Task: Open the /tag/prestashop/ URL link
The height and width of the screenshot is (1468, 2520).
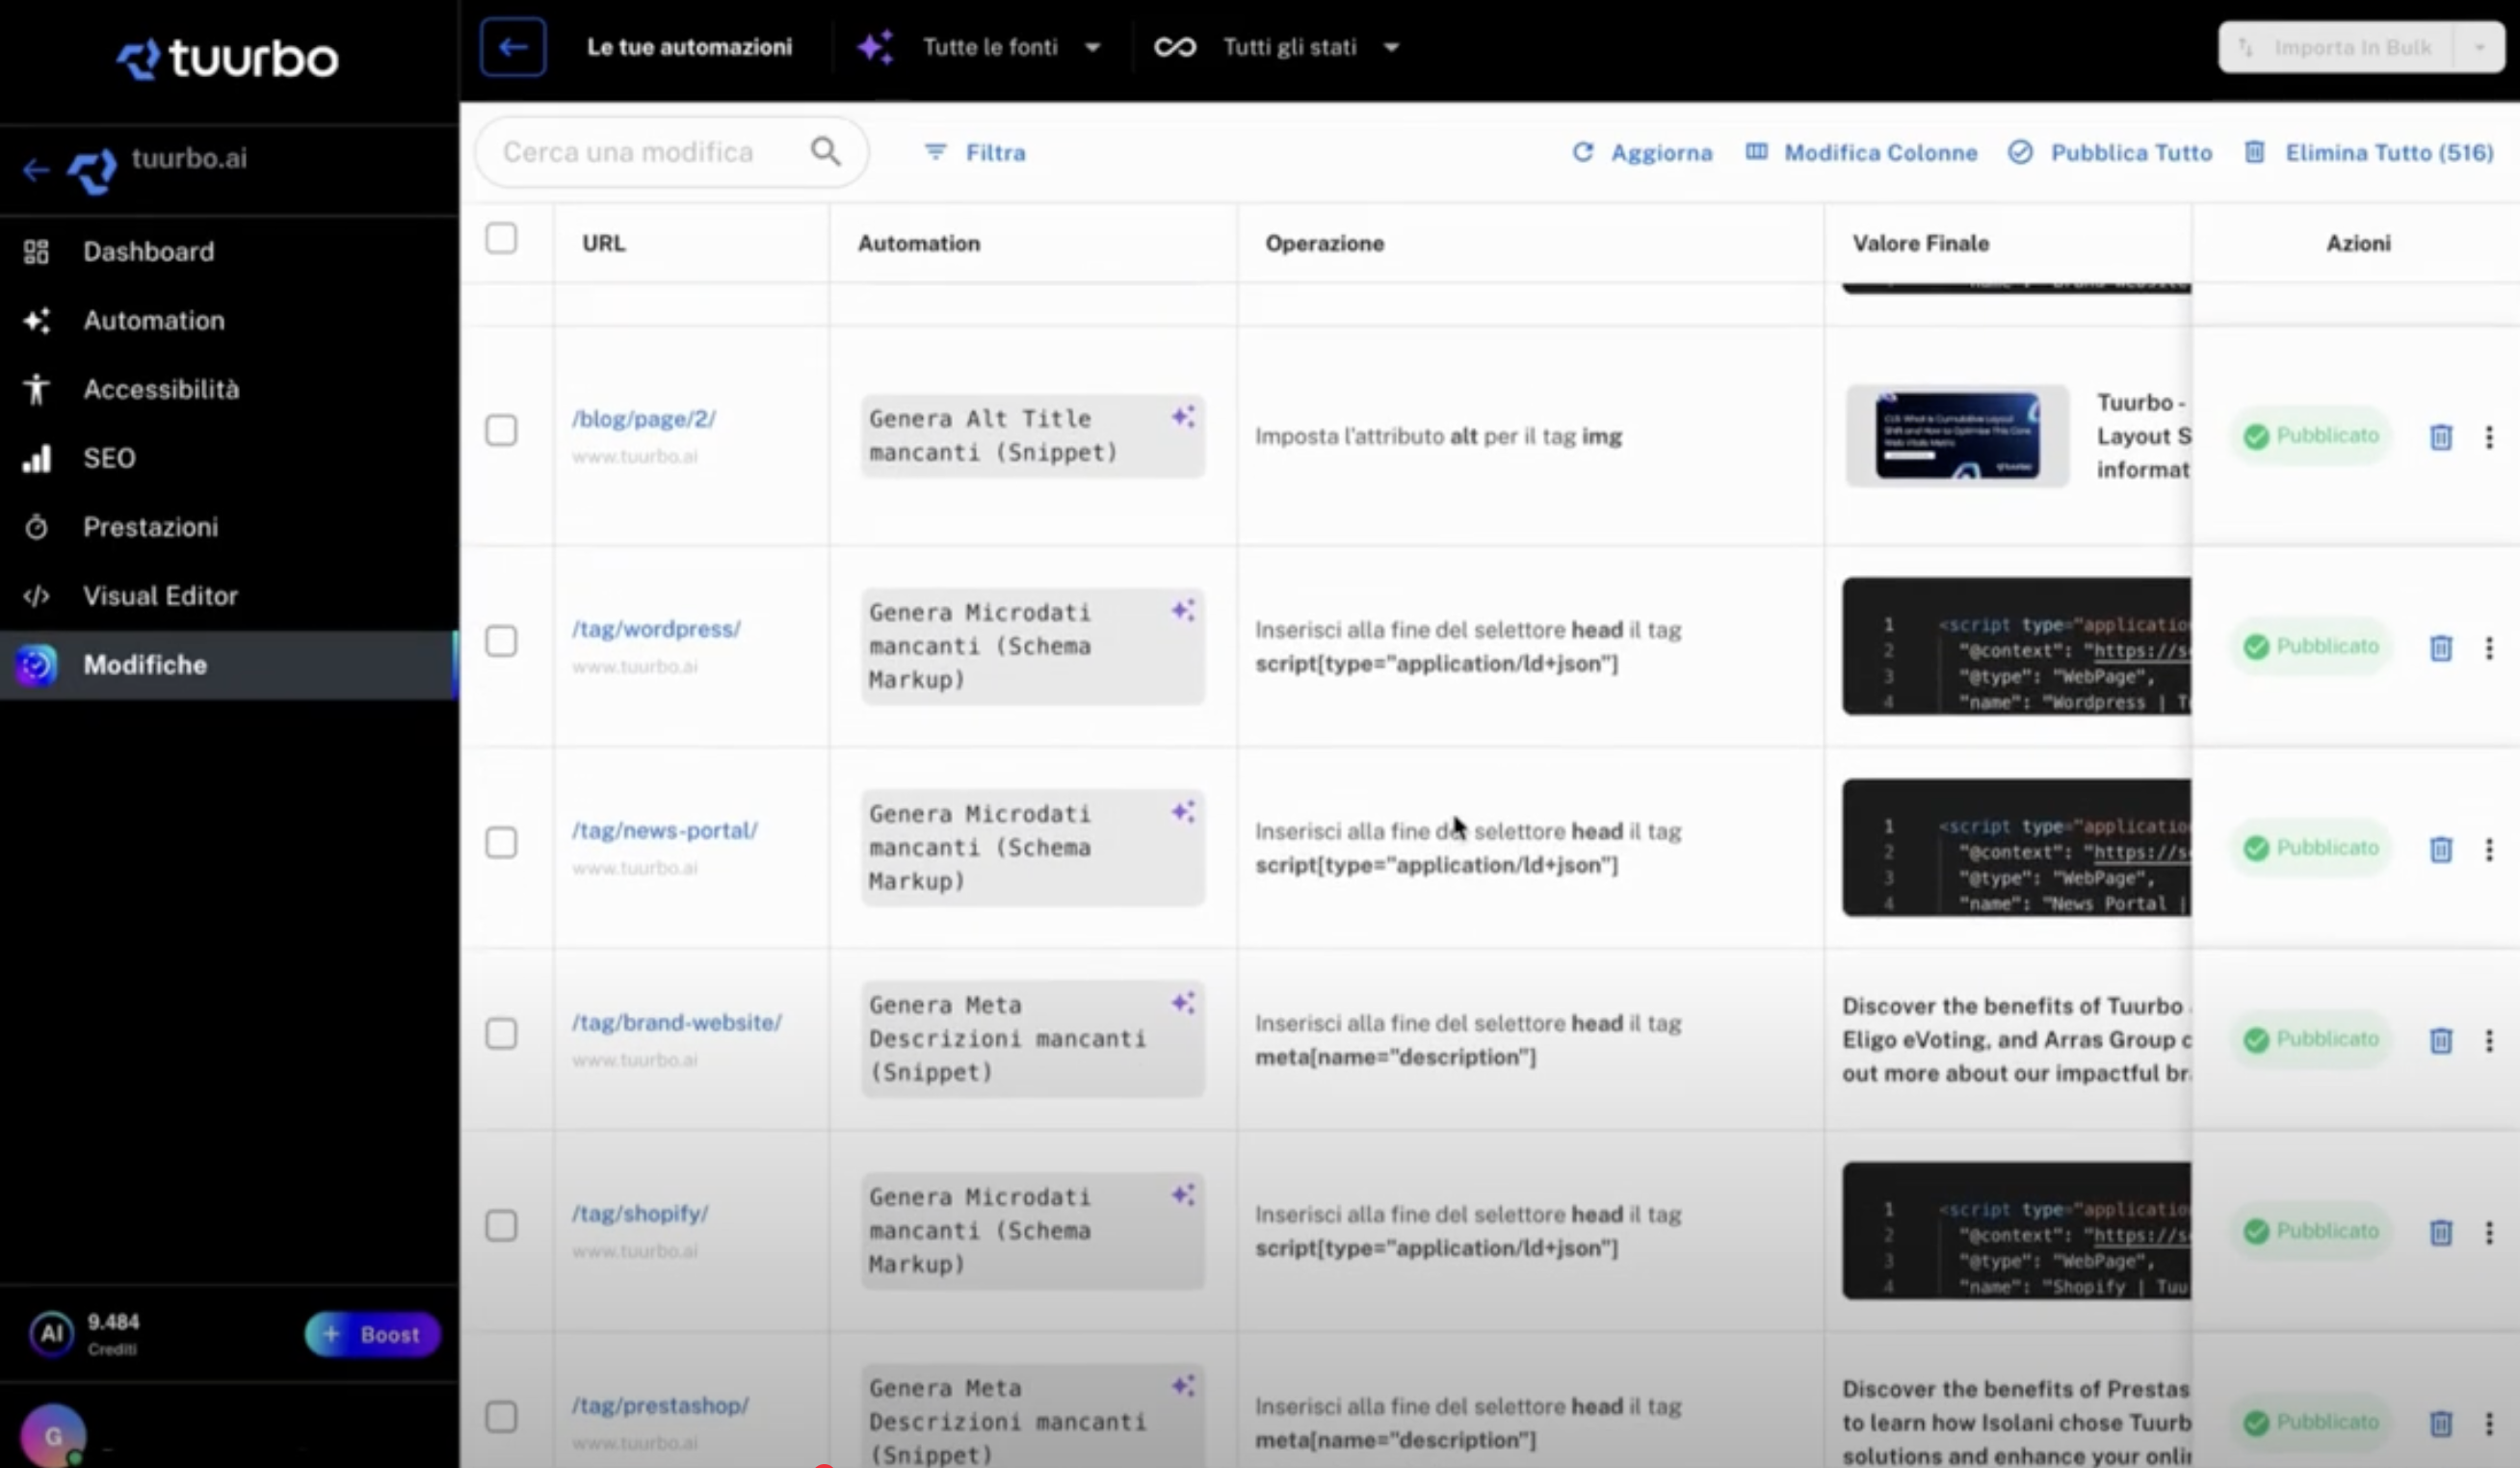Action: point(660,1405)
